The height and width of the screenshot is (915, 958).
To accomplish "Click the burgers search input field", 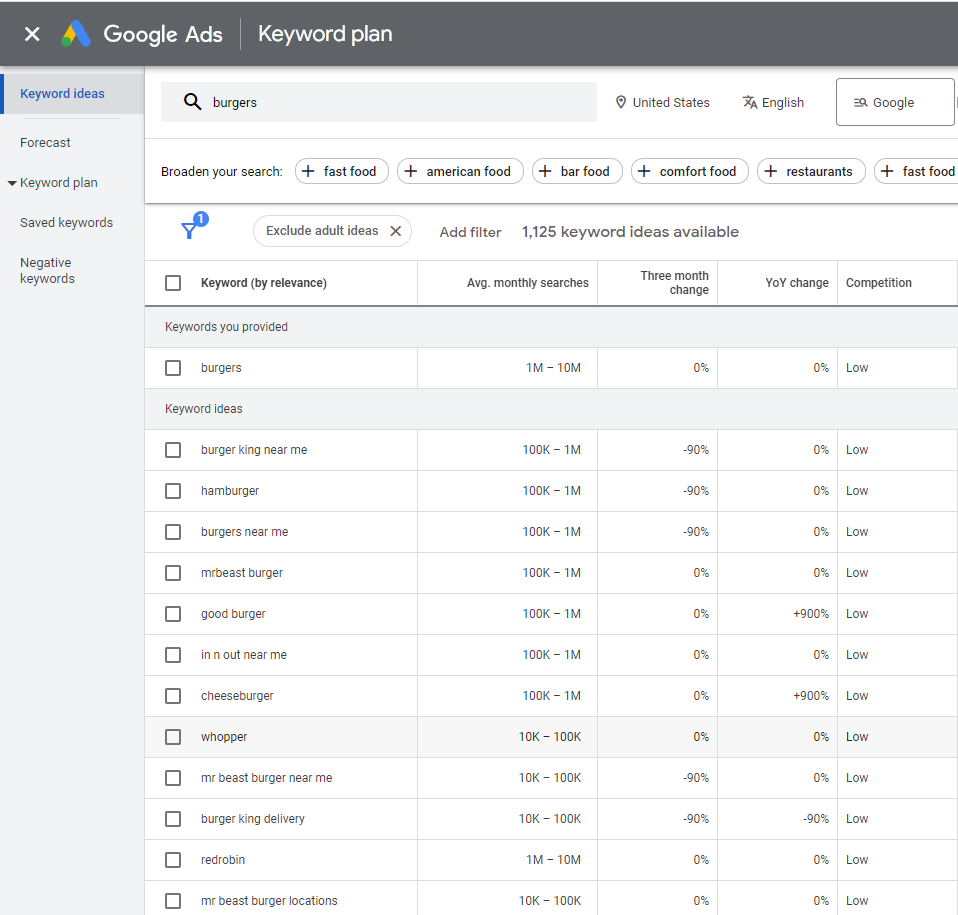I will click(400, 102).
